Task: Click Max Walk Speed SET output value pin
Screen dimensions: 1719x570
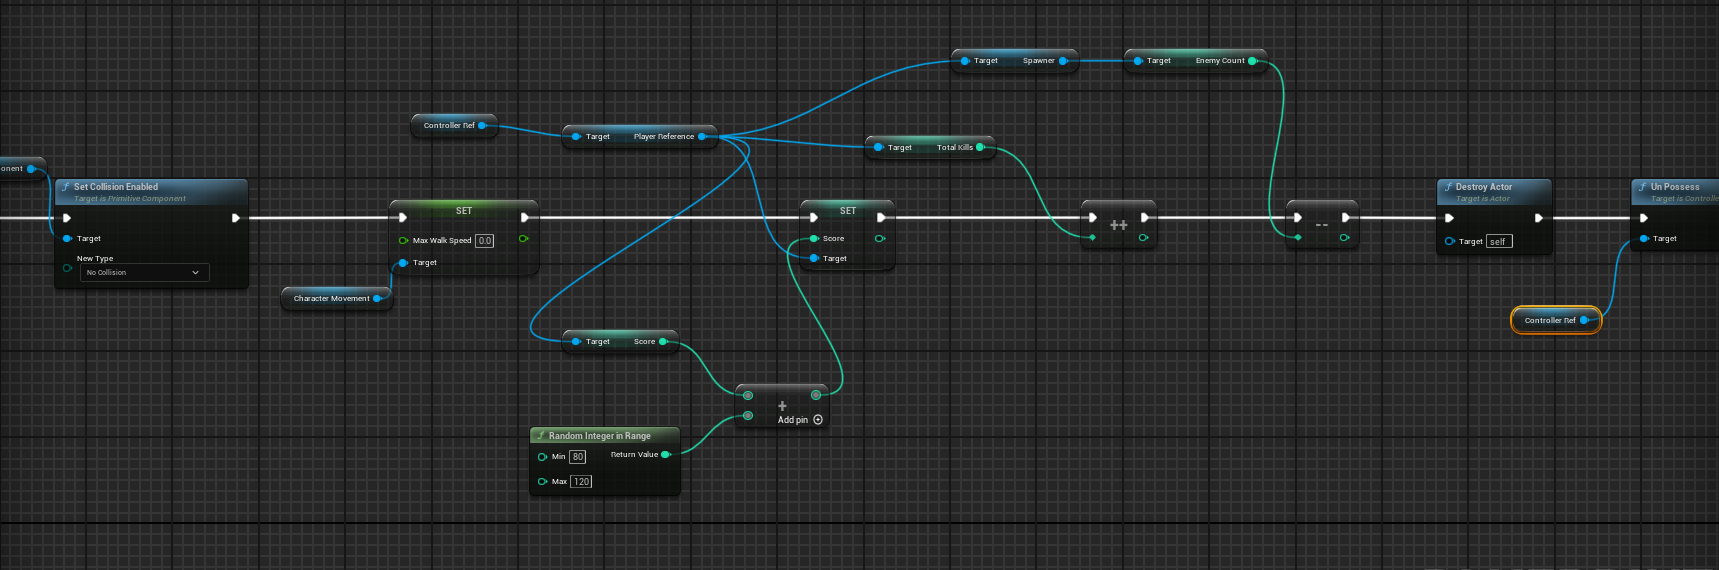Action: coord(524,238)
